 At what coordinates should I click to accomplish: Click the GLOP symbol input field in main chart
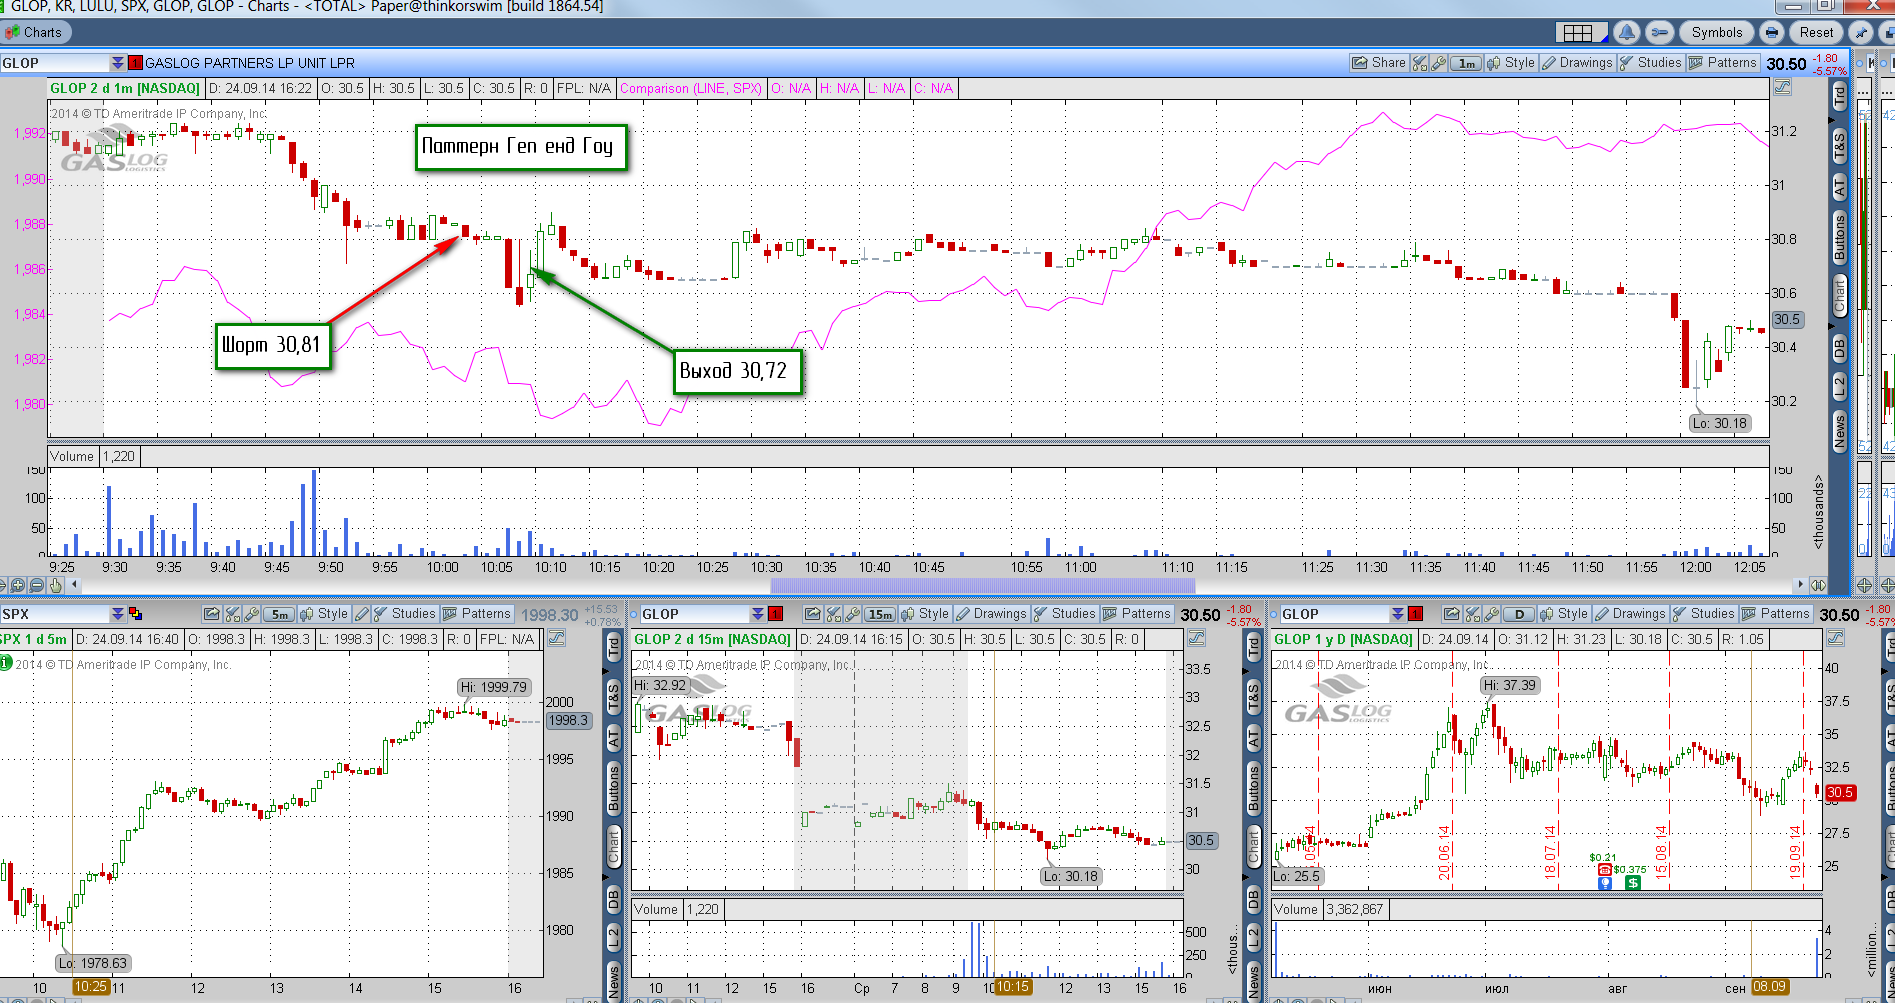[x=55, y=63]
